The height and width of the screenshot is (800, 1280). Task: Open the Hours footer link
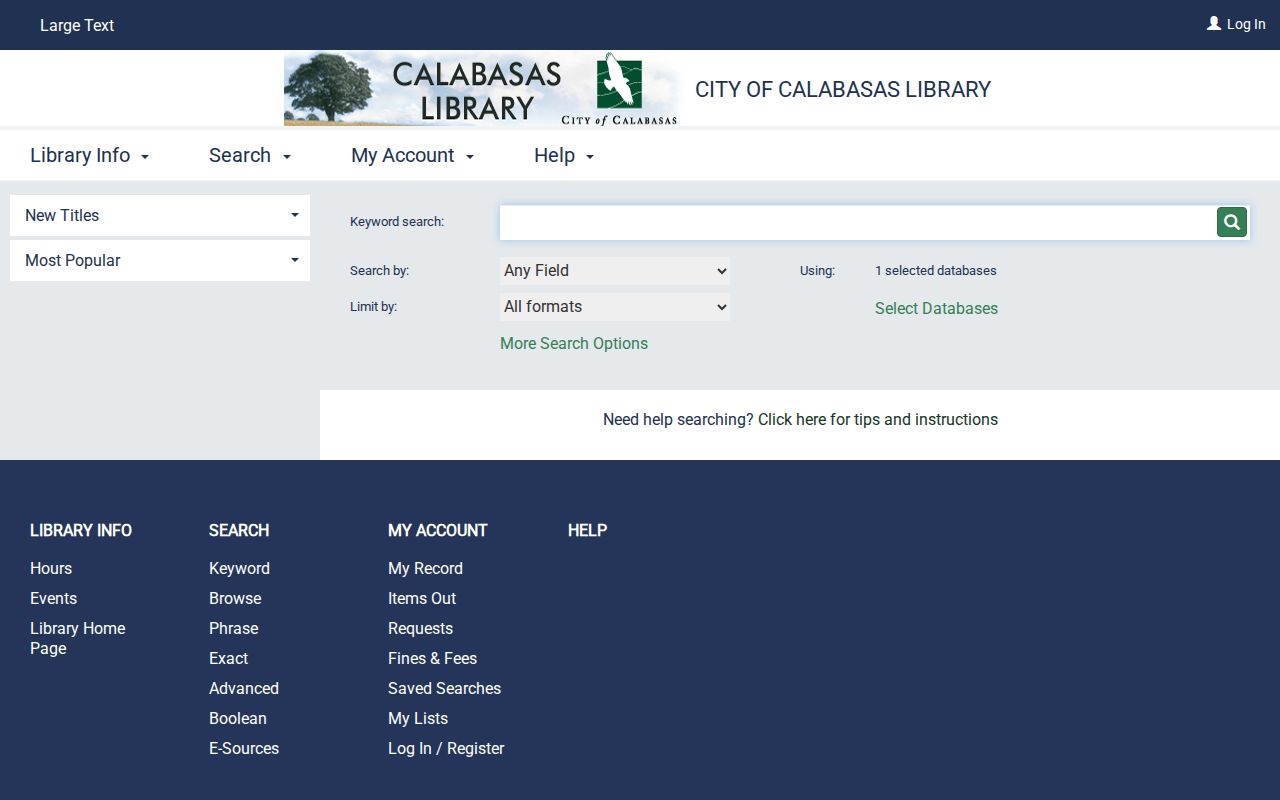51,568
